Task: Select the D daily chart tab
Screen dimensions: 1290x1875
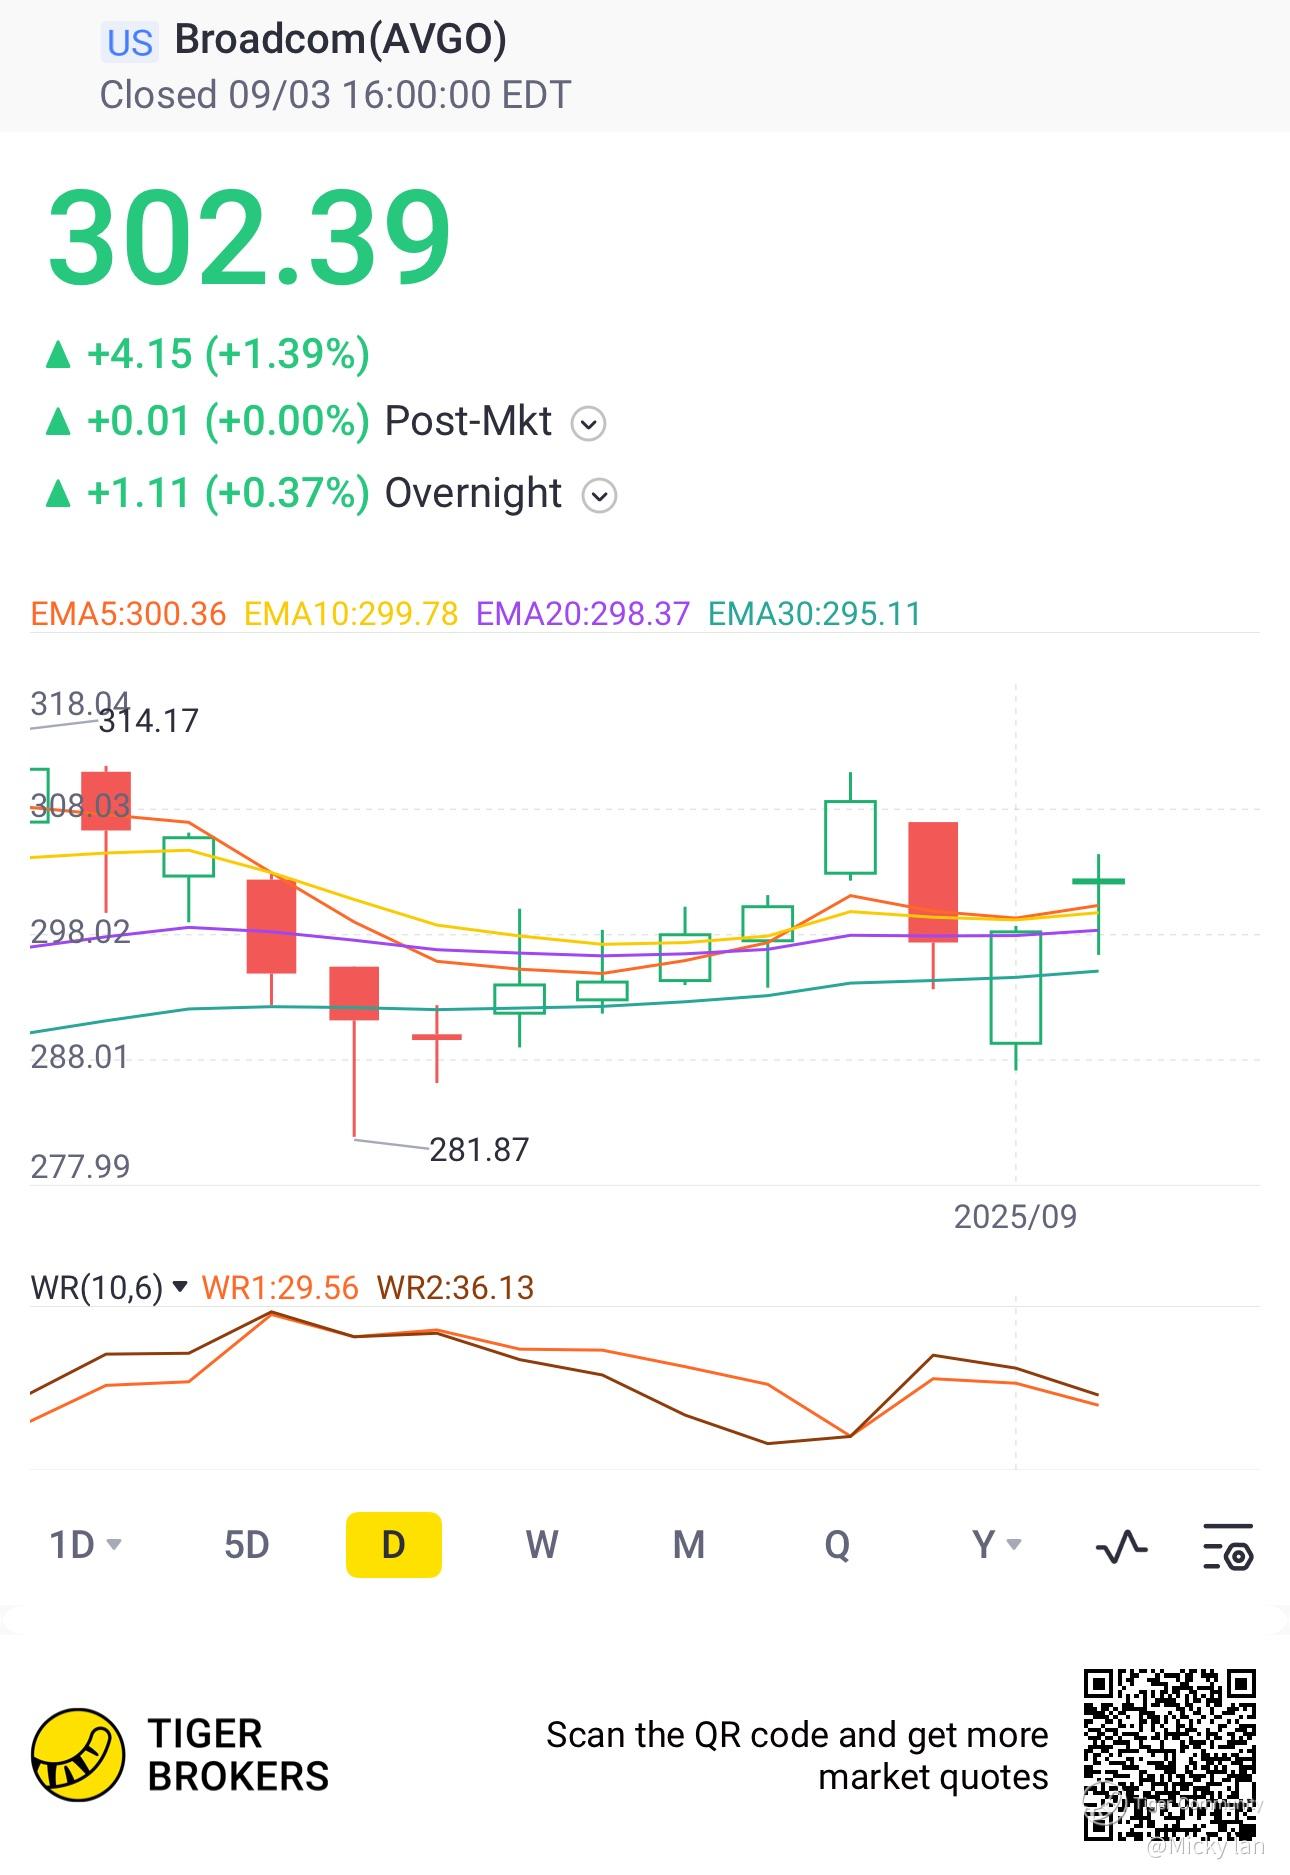Action: (394, 1545)
